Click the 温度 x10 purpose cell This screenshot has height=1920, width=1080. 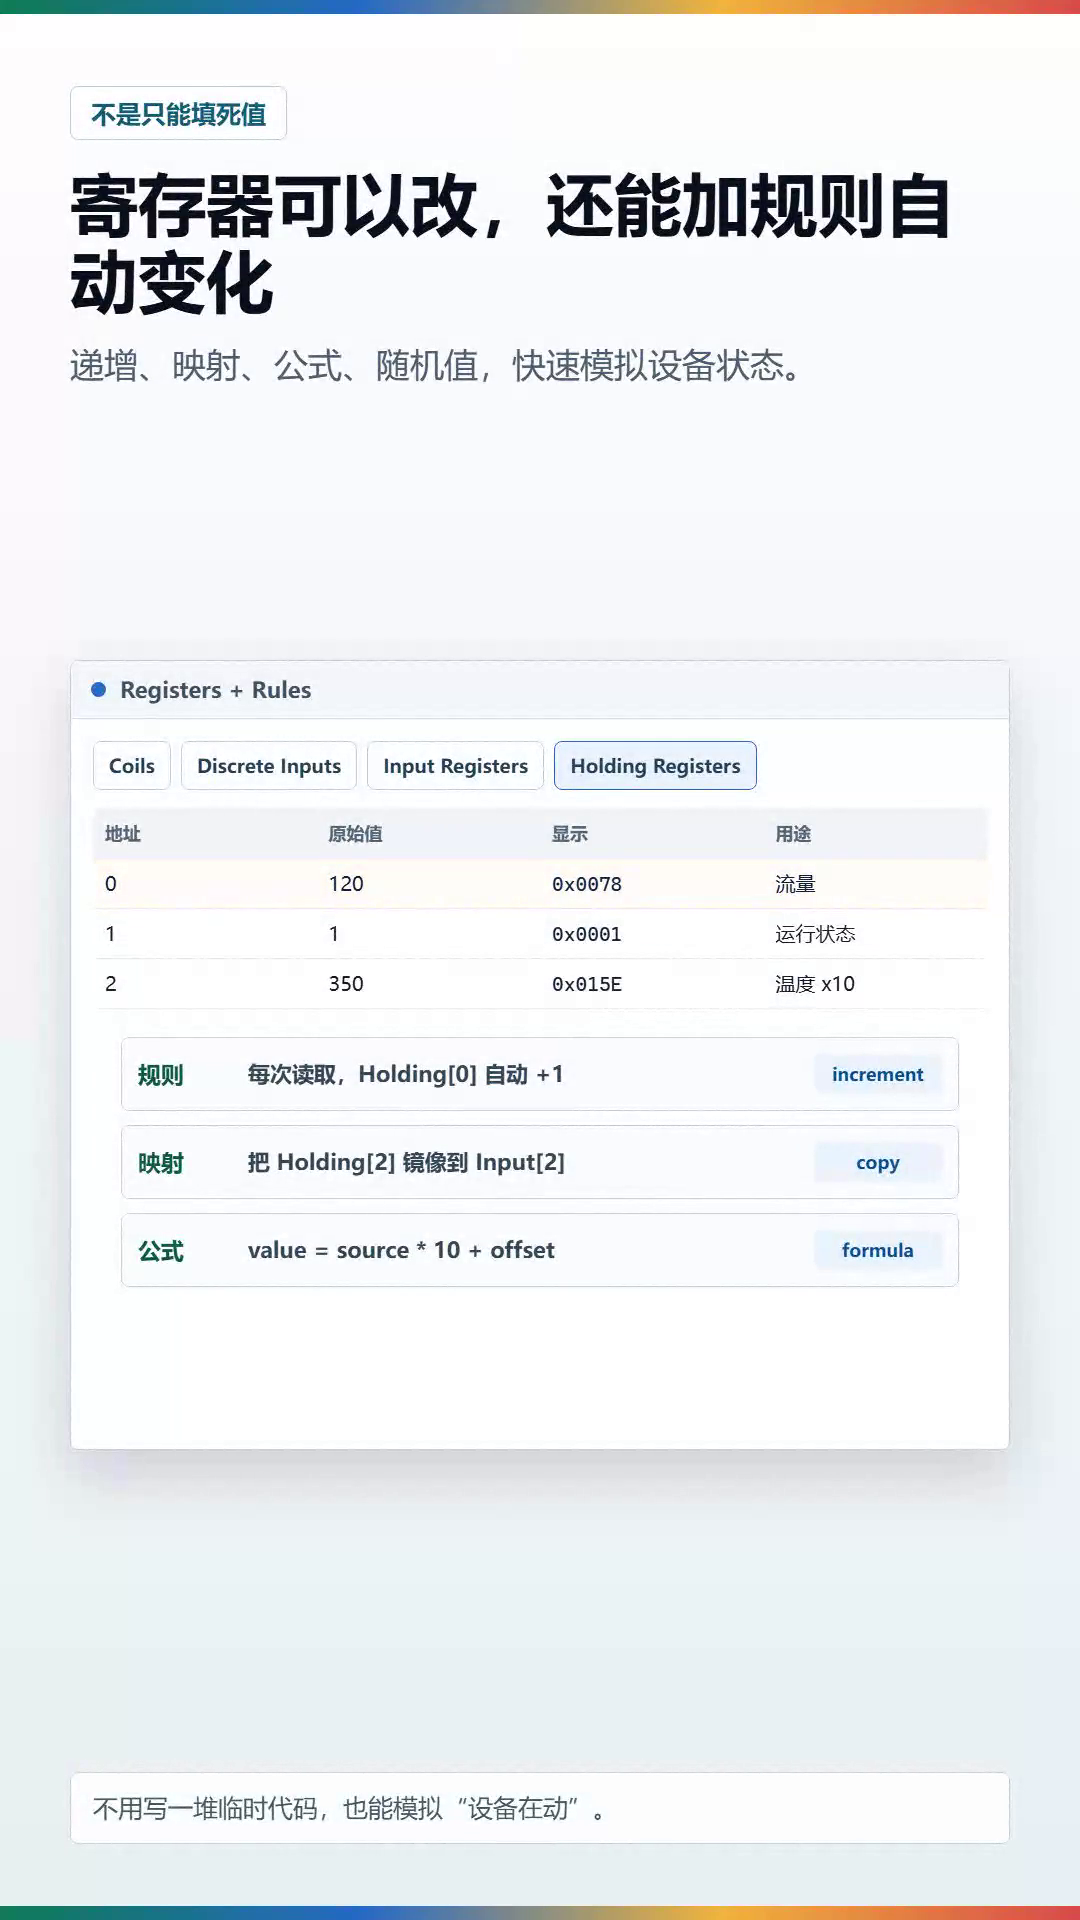815,984
